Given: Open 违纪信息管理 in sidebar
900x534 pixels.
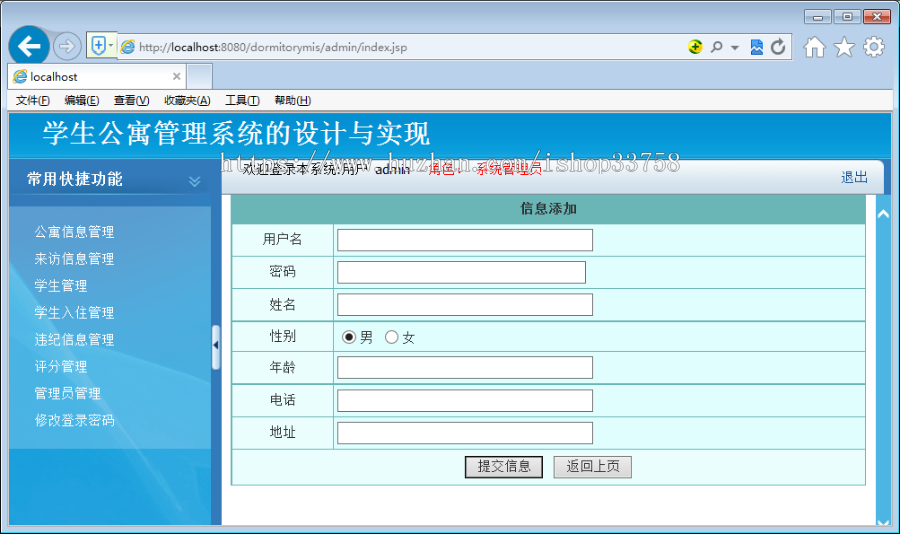Looking at the screenshot, I should click(74, 340).
